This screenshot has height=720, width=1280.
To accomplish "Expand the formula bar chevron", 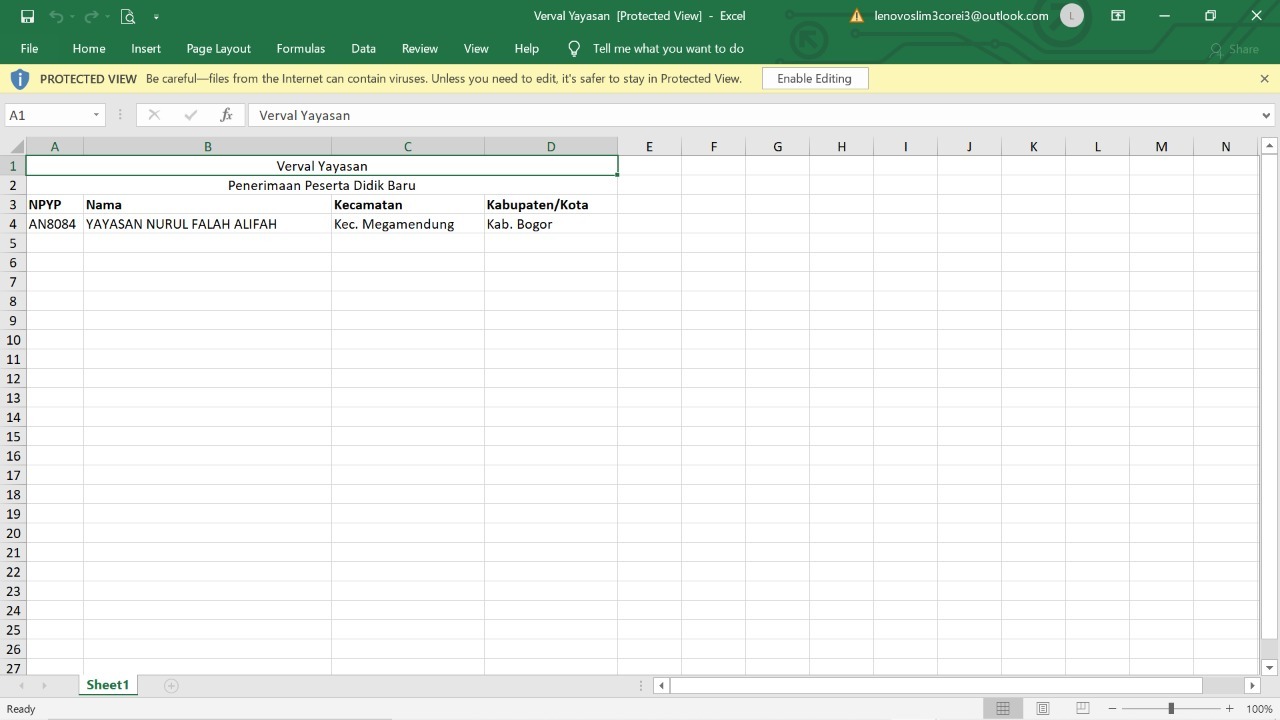I will (1267, 115).
